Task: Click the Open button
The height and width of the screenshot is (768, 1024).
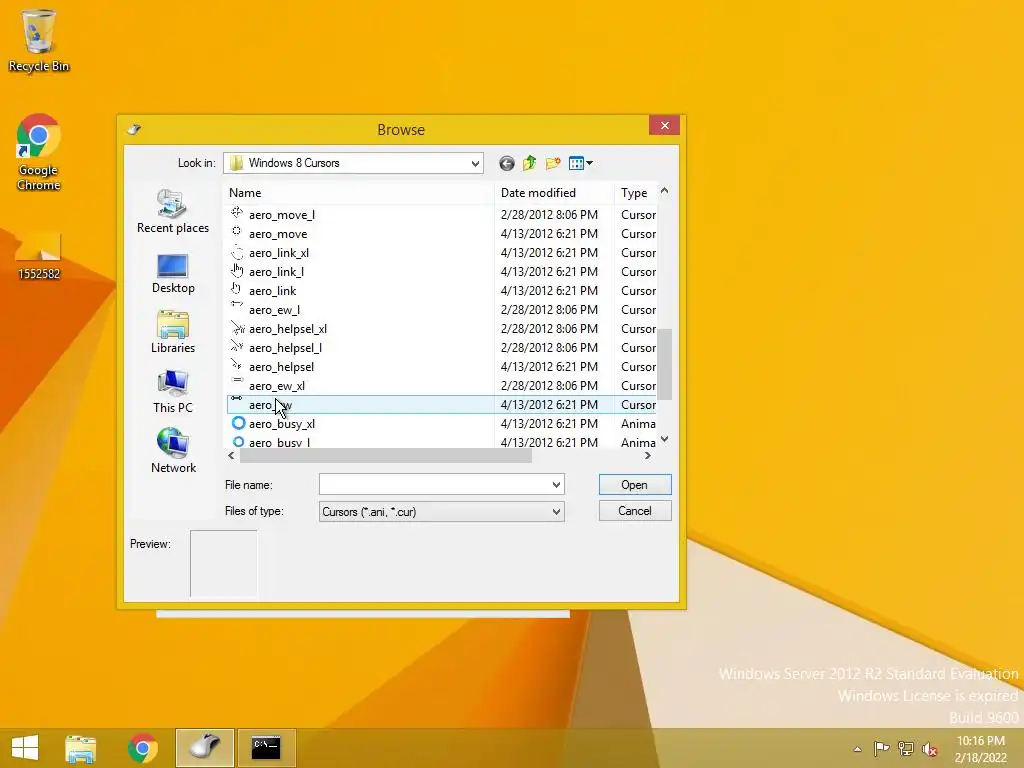Action: tap(635, 485)
